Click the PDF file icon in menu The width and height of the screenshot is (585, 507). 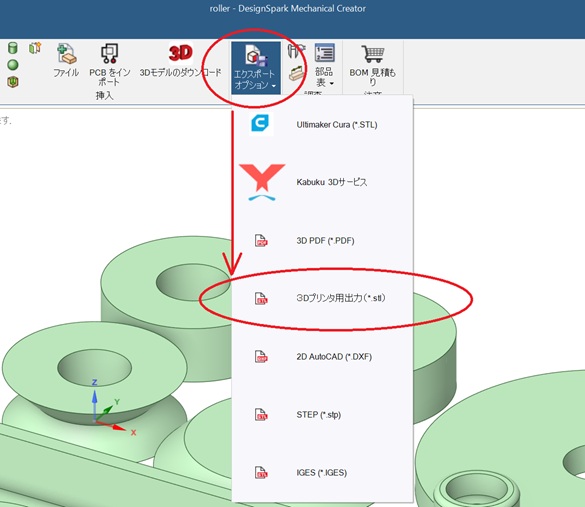point(261,241)
